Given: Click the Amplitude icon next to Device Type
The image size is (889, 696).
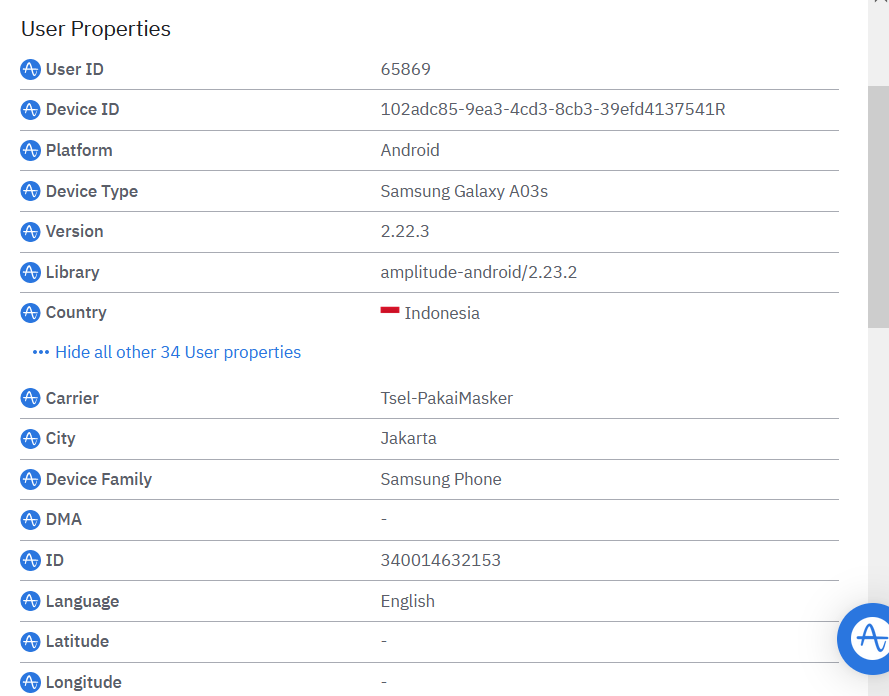Looking at the screenshot, I should (x=31, y=192).
